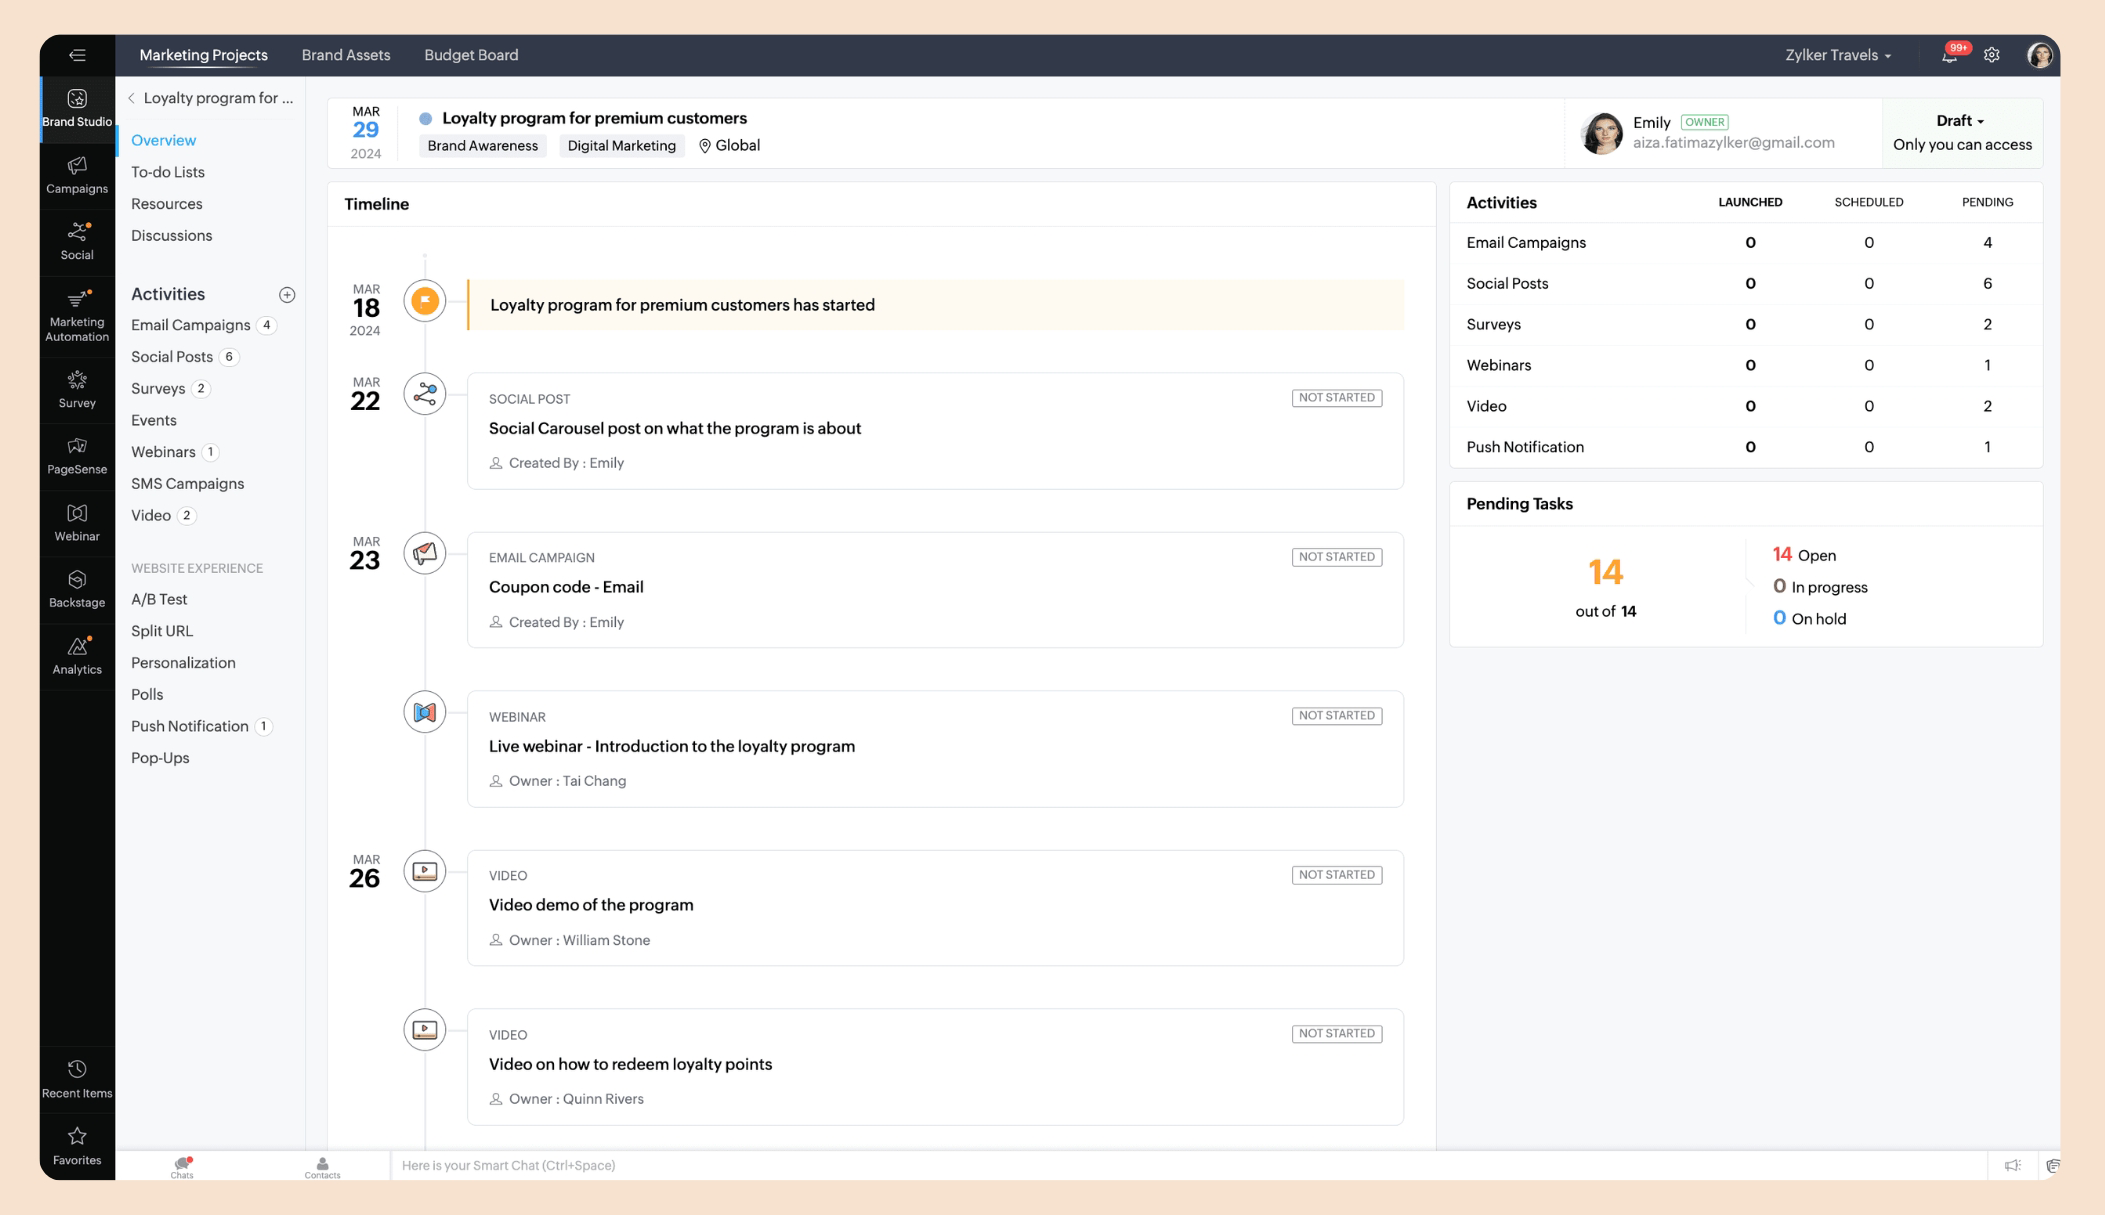This screenshot has height=1215, width=2105.
Task: Open the Email Campaigns activities list
Action: [191, 325]
